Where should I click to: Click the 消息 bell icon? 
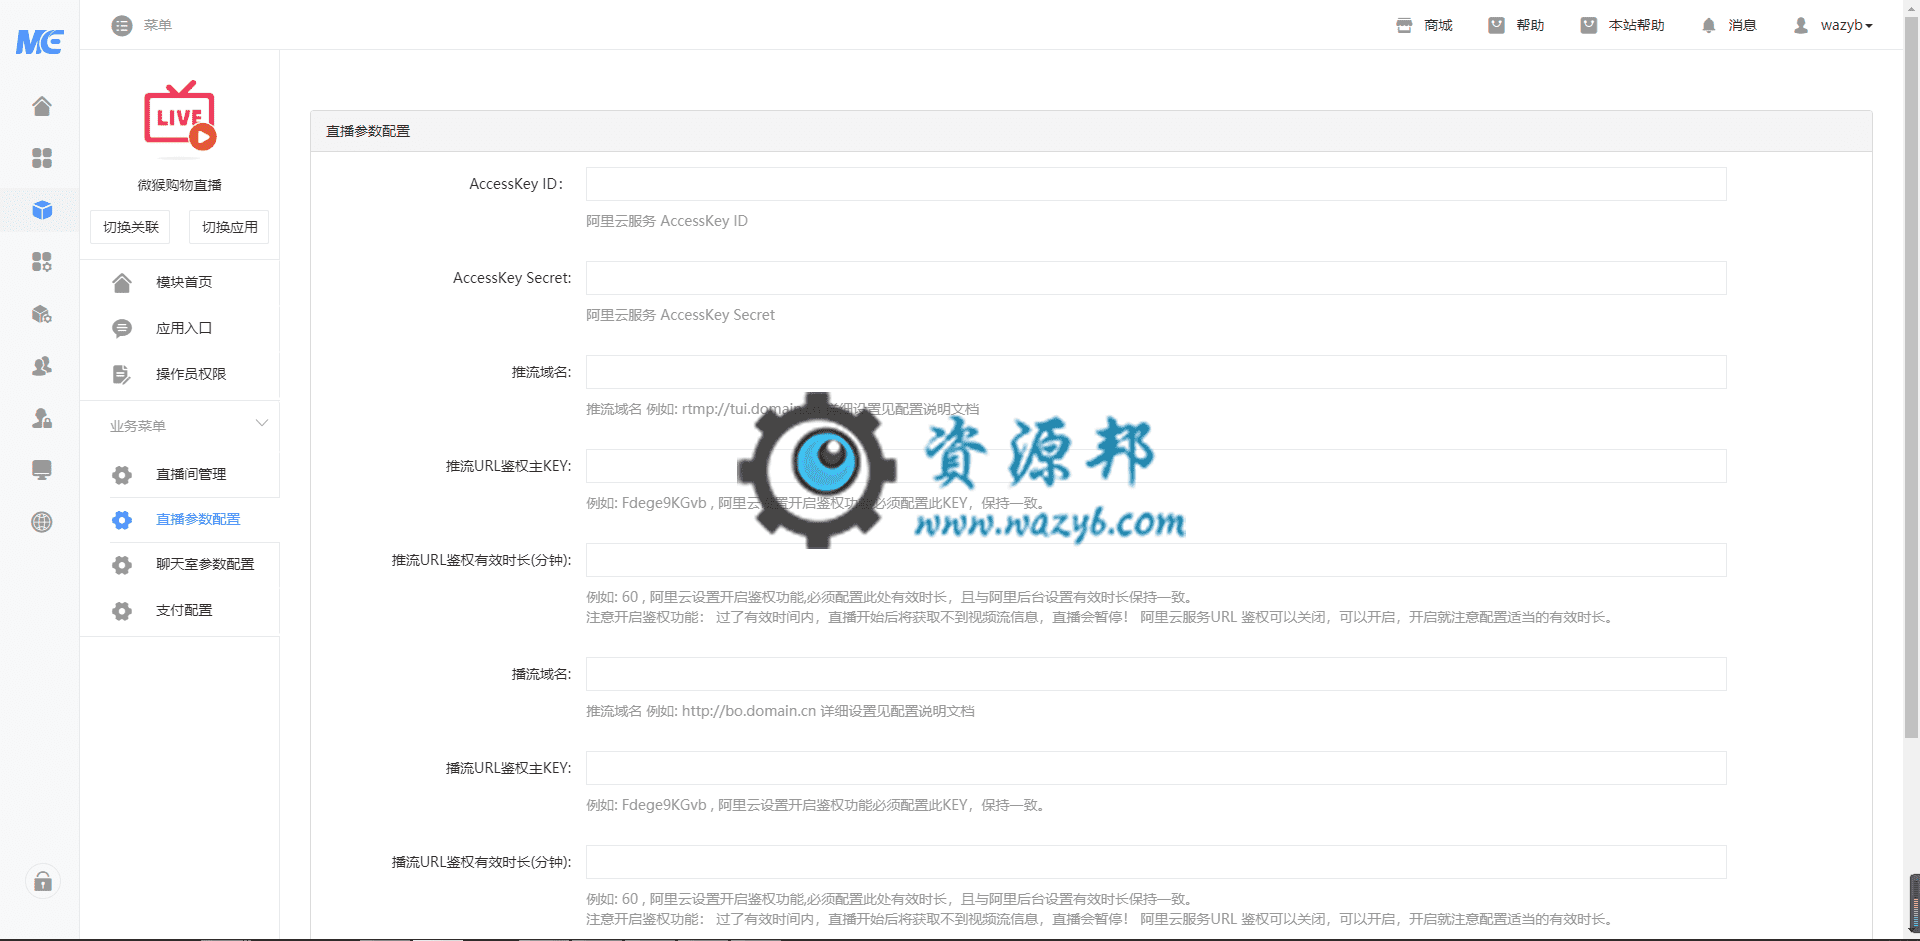coord(1708,25)
